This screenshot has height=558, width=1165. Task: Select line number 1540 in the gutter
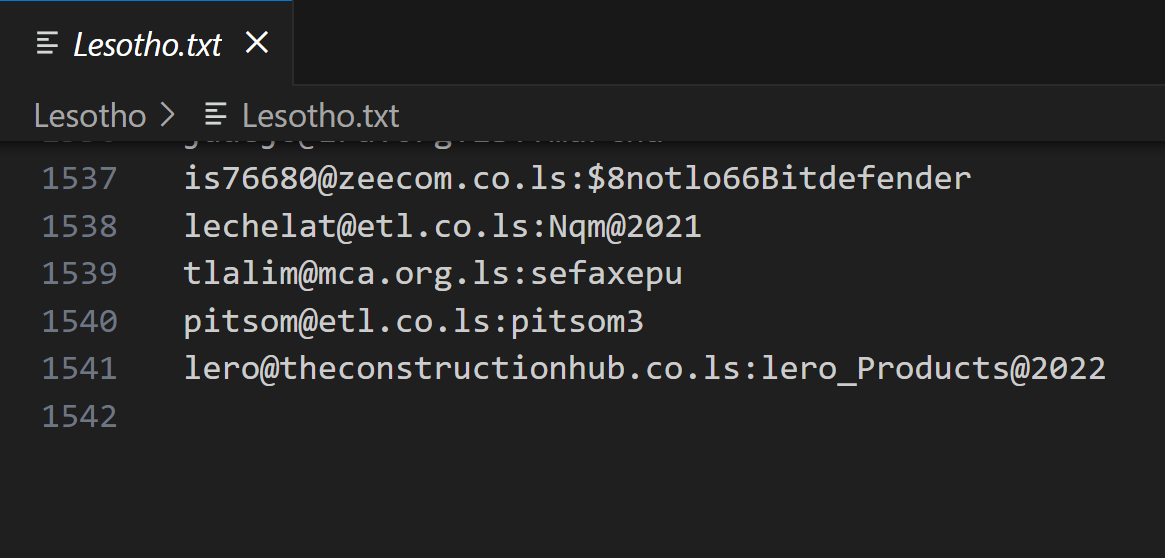coord(80,321)
